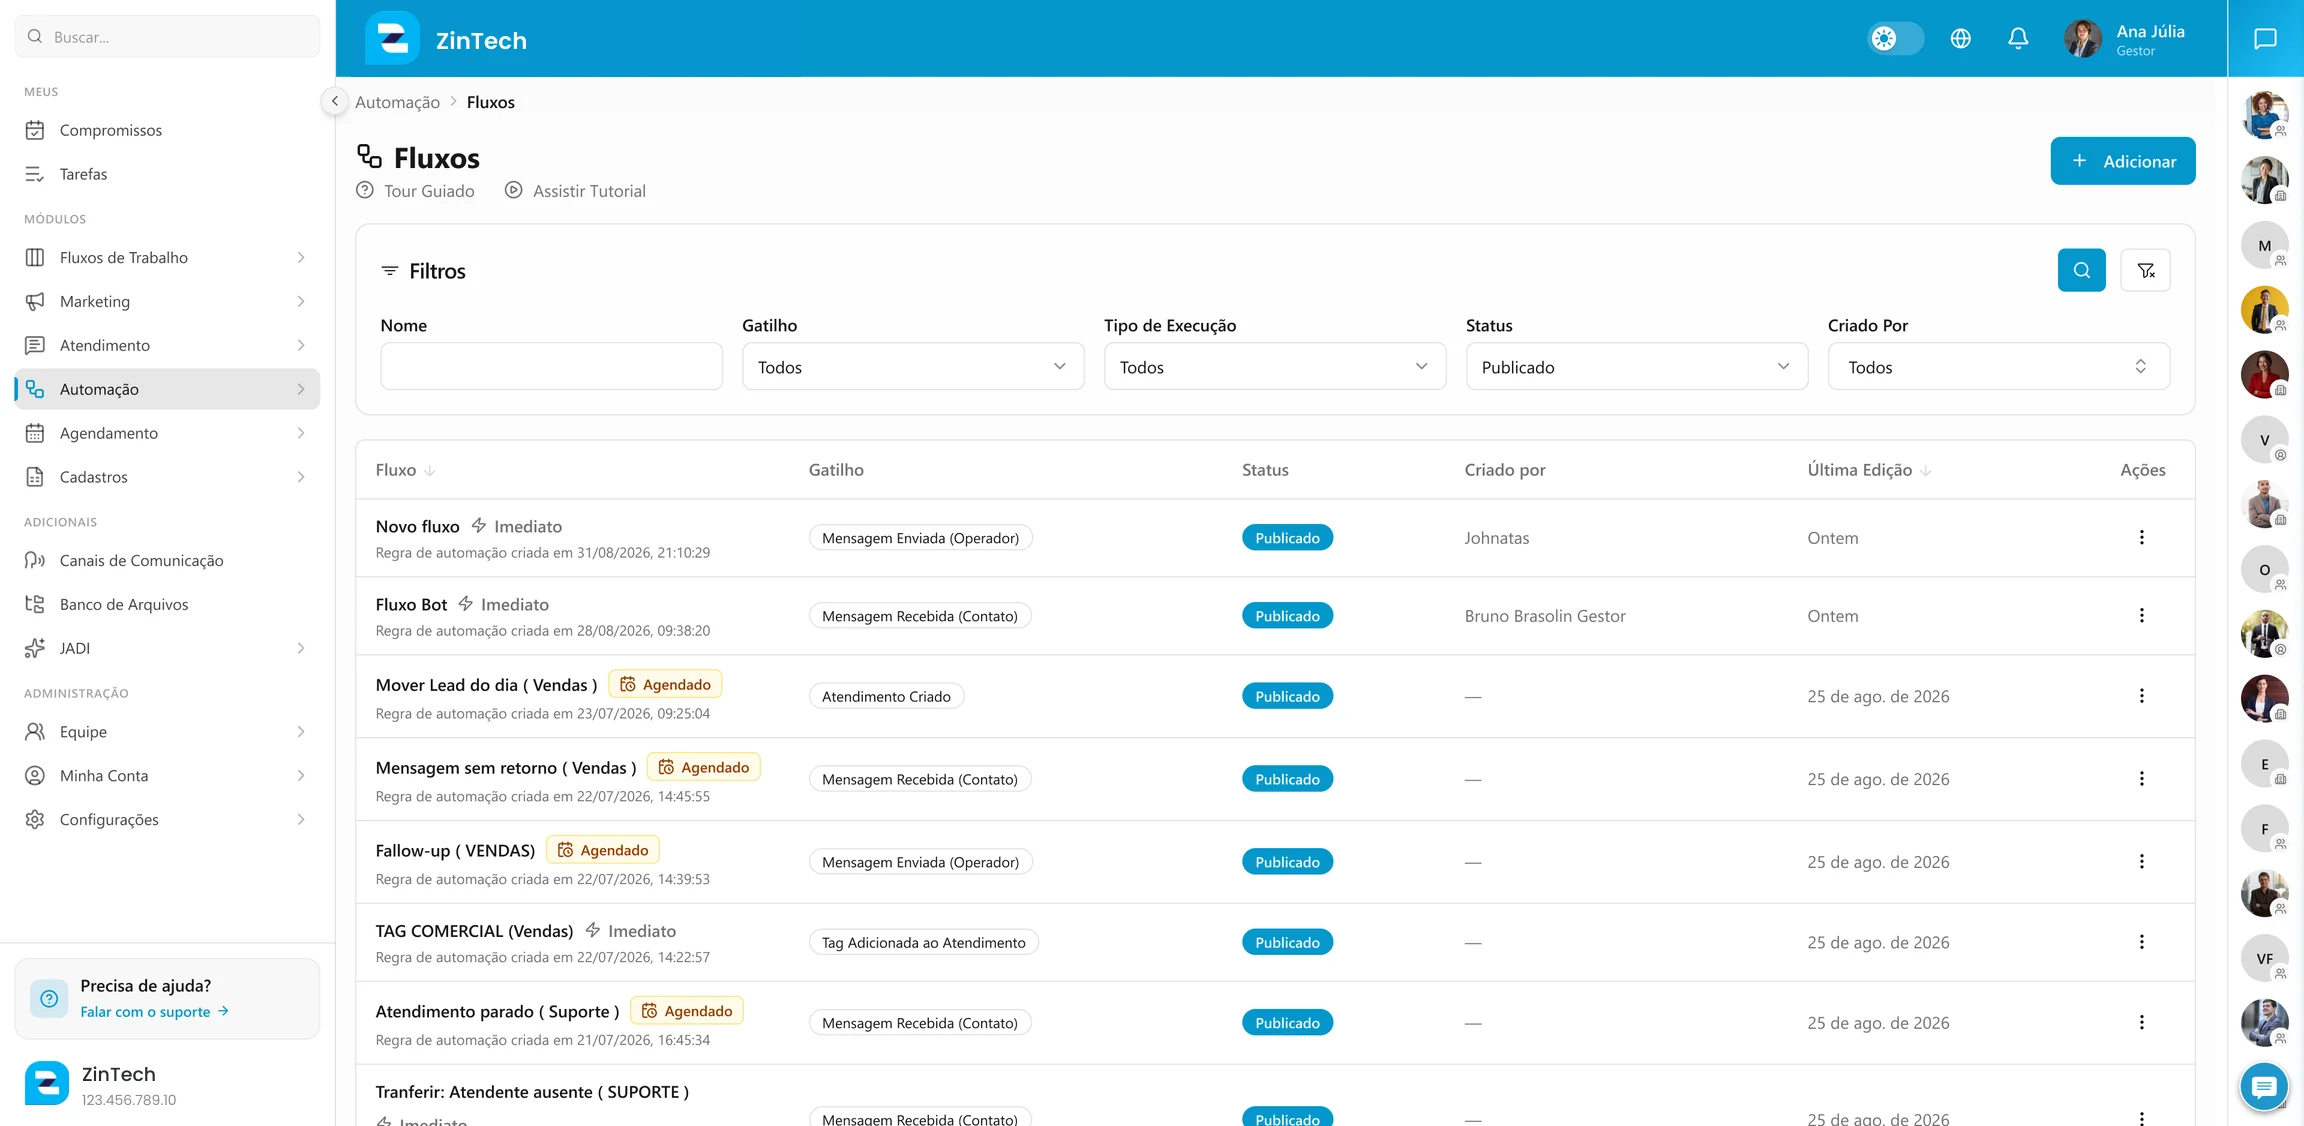This screenshot has height=1126, width=2304.
Task: Click the Nome filter input field
Action: point(551,366)
